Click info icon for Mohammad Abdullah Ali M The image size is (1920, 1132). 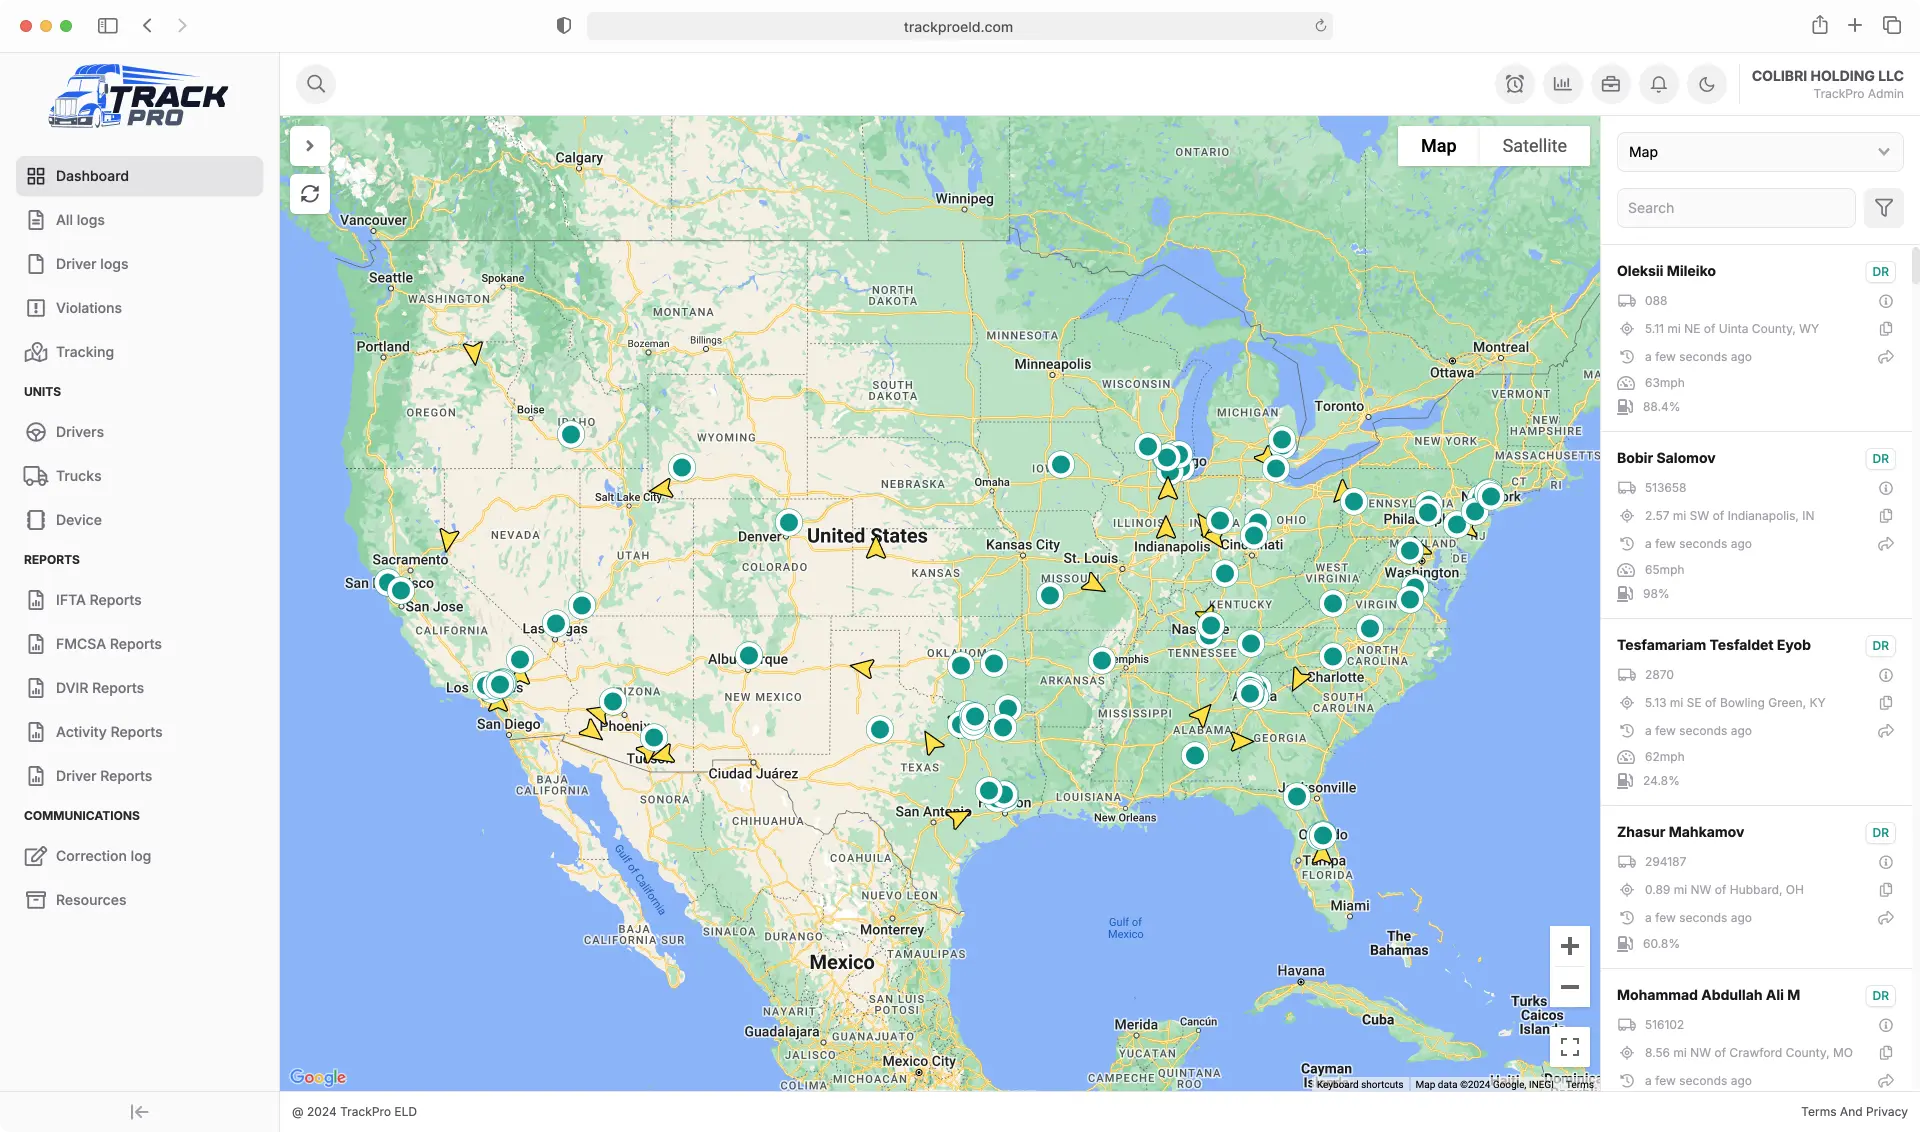pyautogui.click(x=1886, y=1025)
